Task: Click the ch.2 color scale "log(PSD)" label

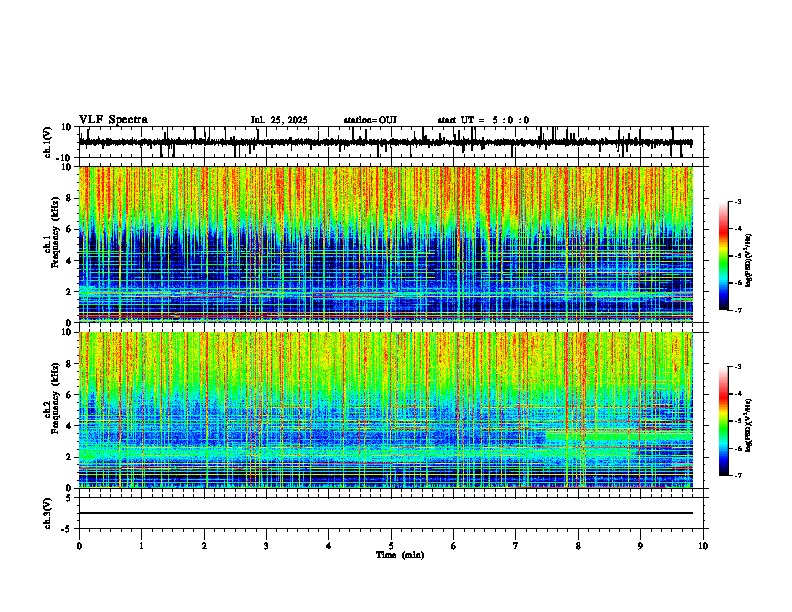Action: pyautogui.click(x=749, y=425)
